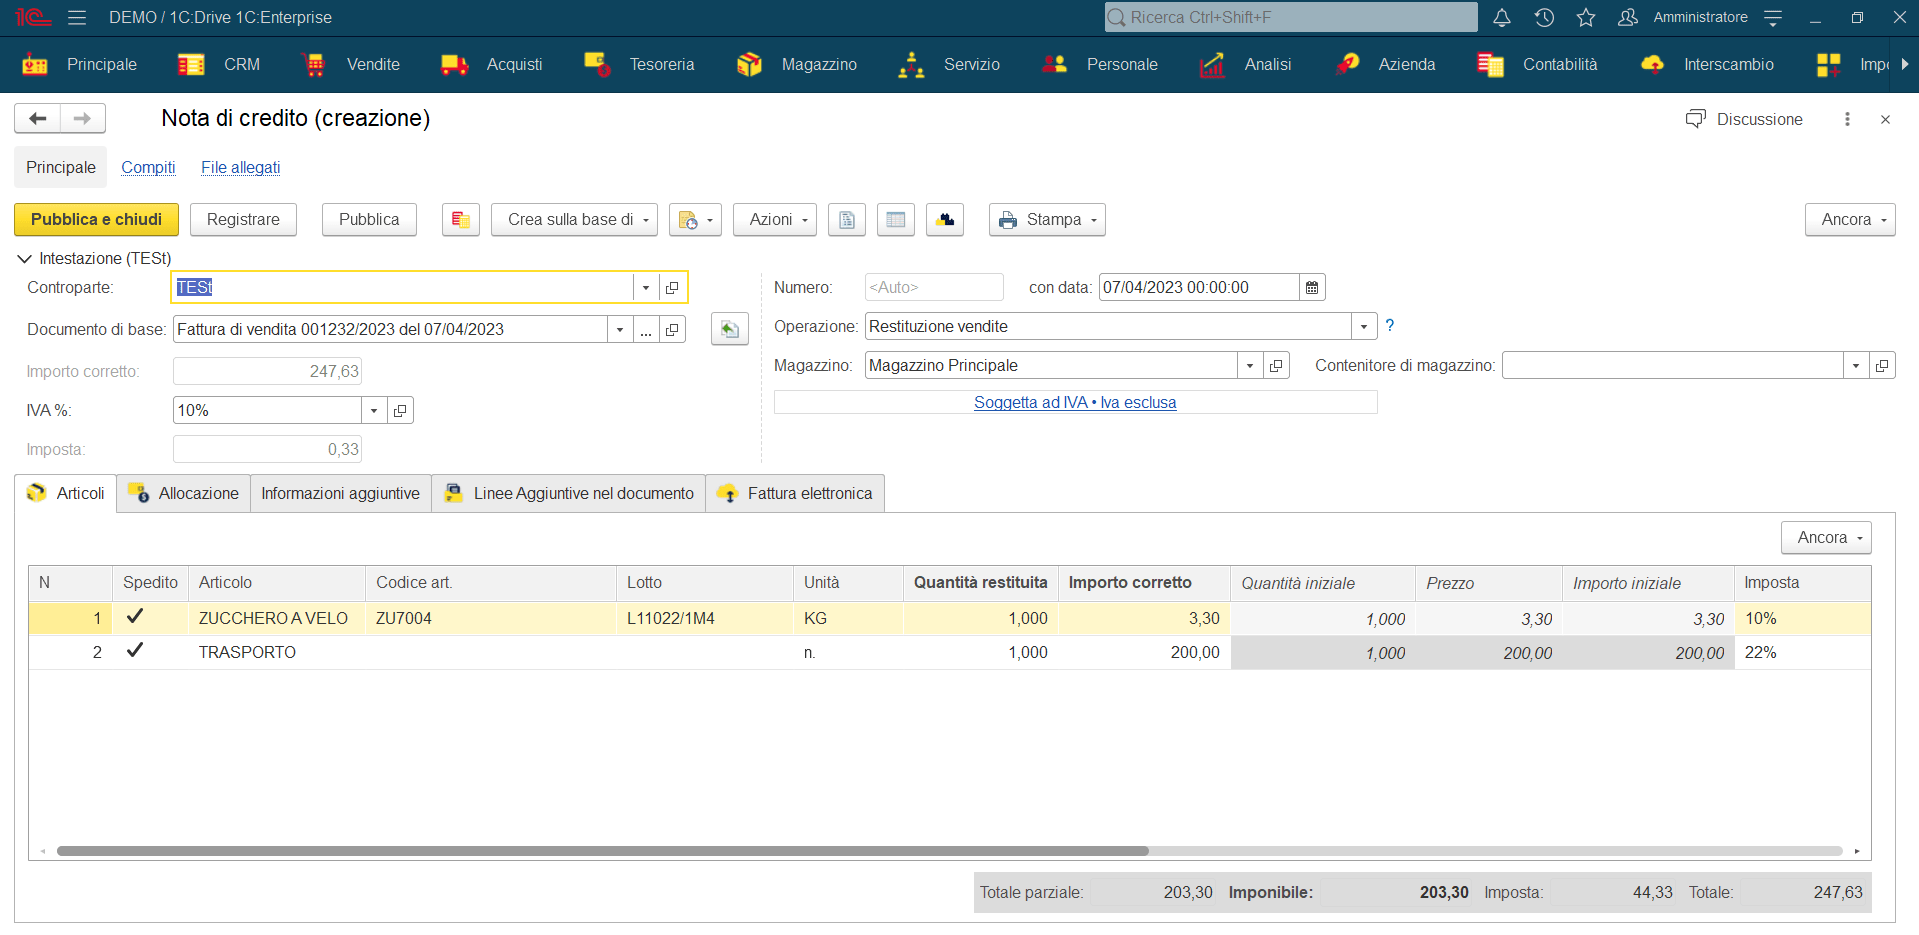Viewport: 1919px width, 935px height.
Task: Click the question mark help for Operazione
Action: click(1389, 326)
